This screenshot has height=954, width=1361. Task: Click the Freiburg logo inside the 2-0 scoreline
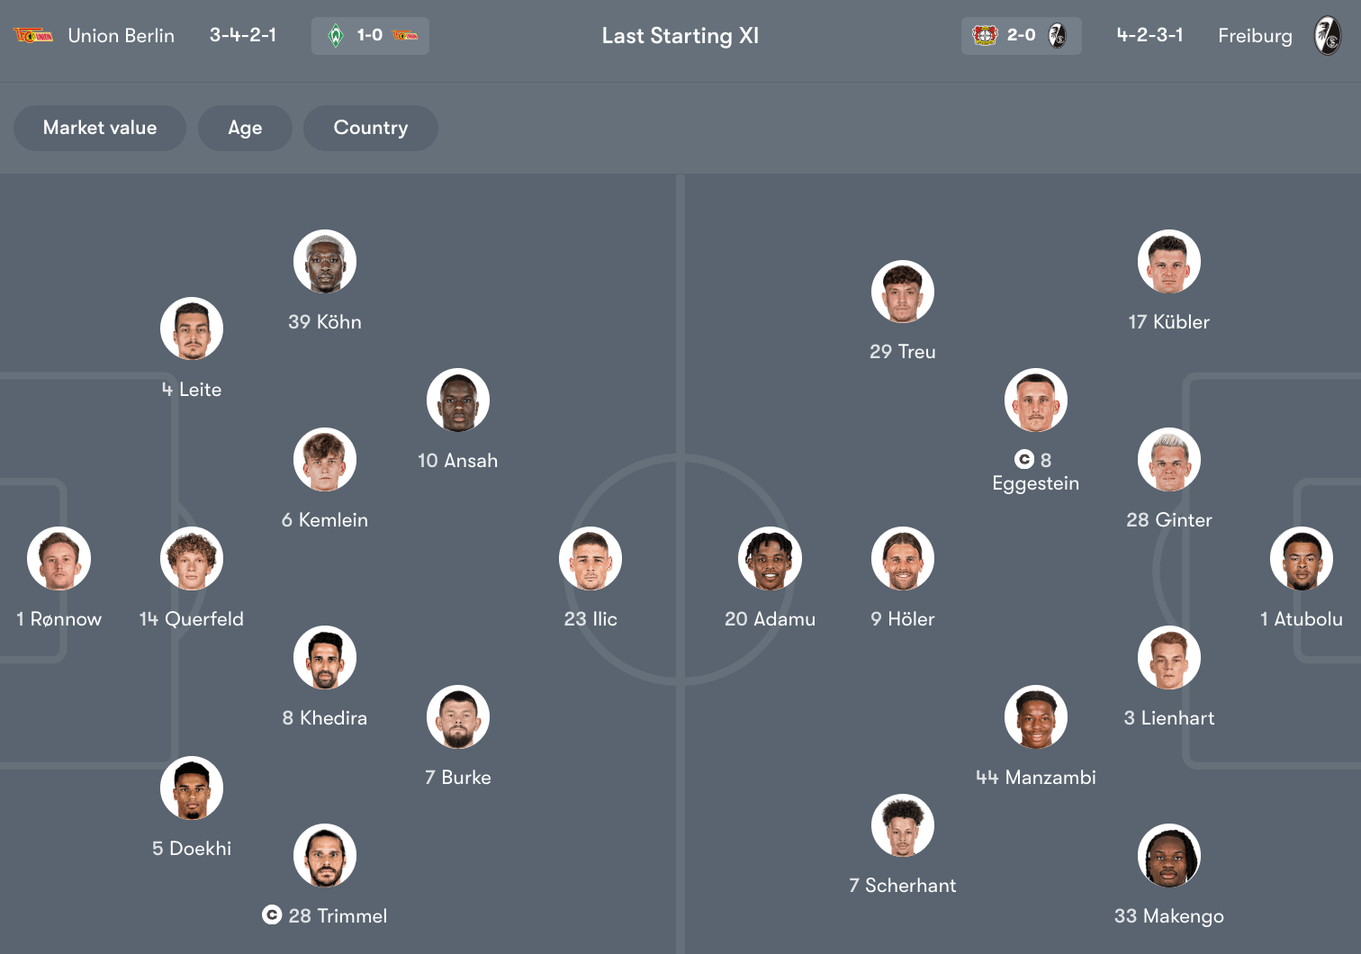click(x=1057, y=34)
